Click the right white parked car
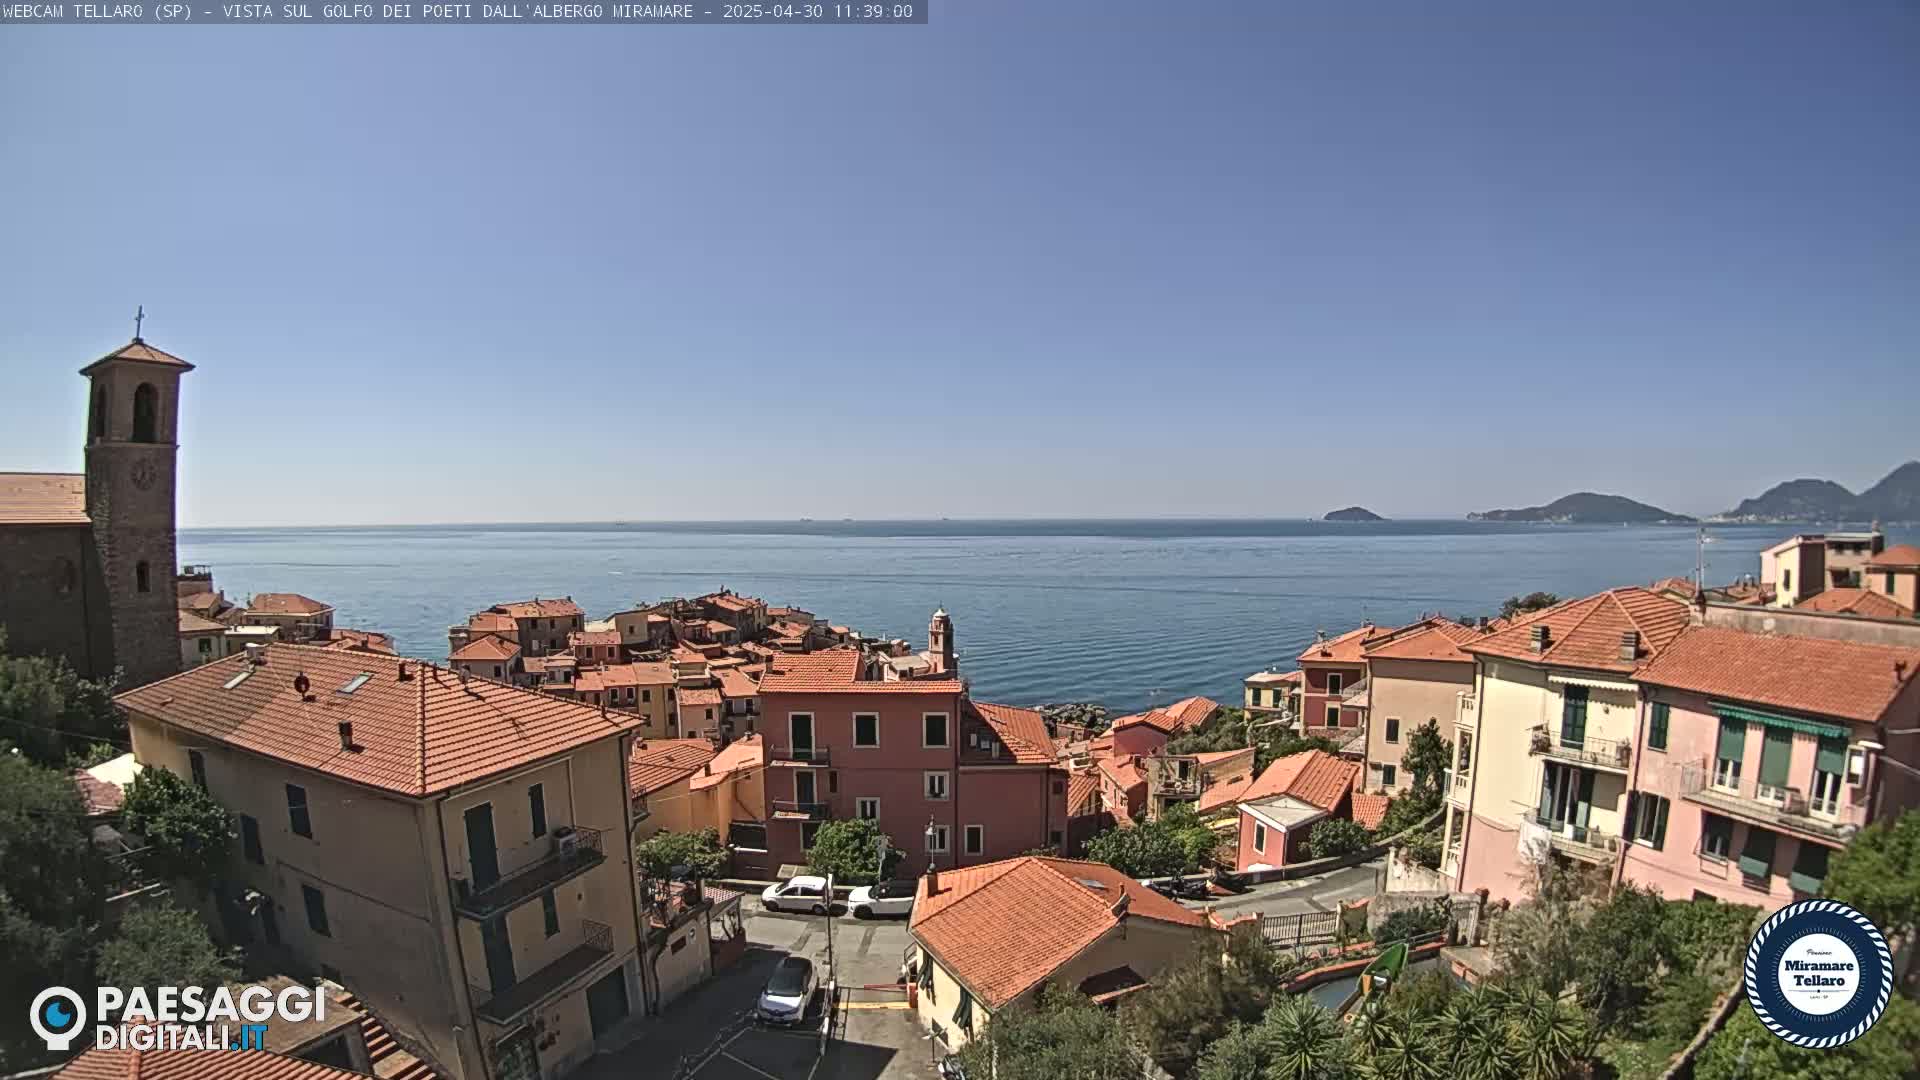Image resolution: width=1920 pixels, height=1080 pixels. tap(881, 899)
